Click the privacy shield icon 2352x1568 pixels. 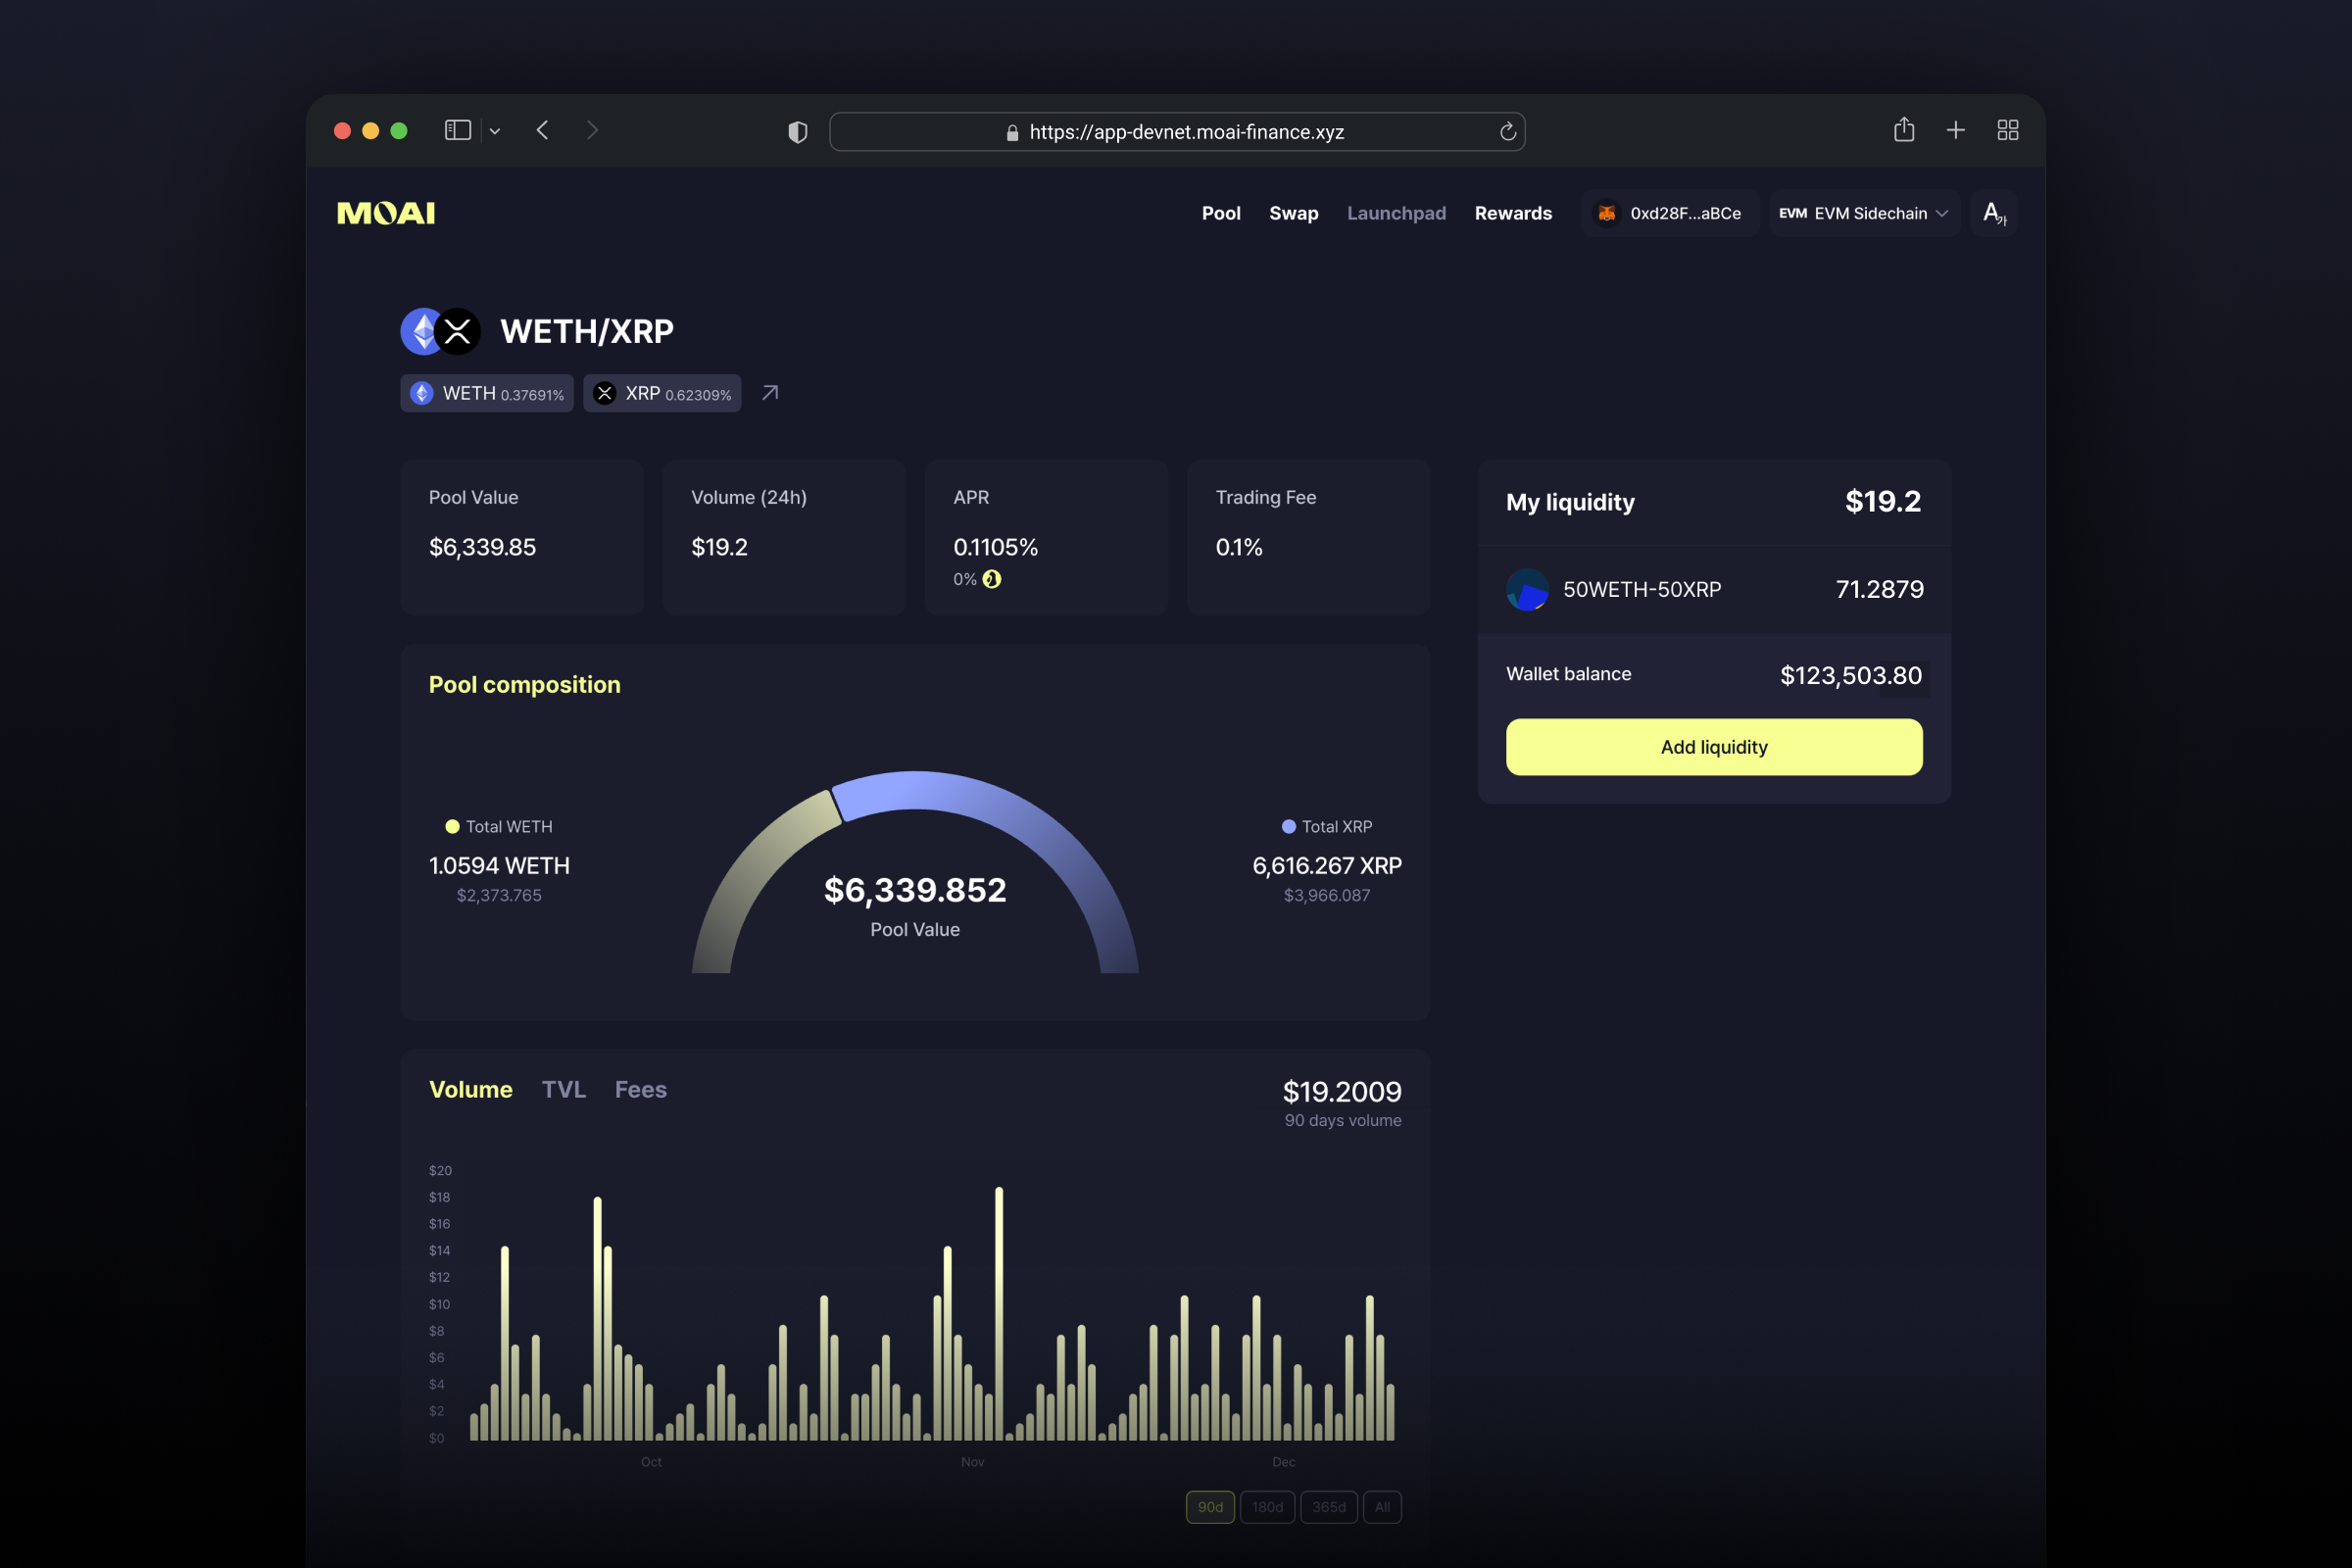pos(797,132)
